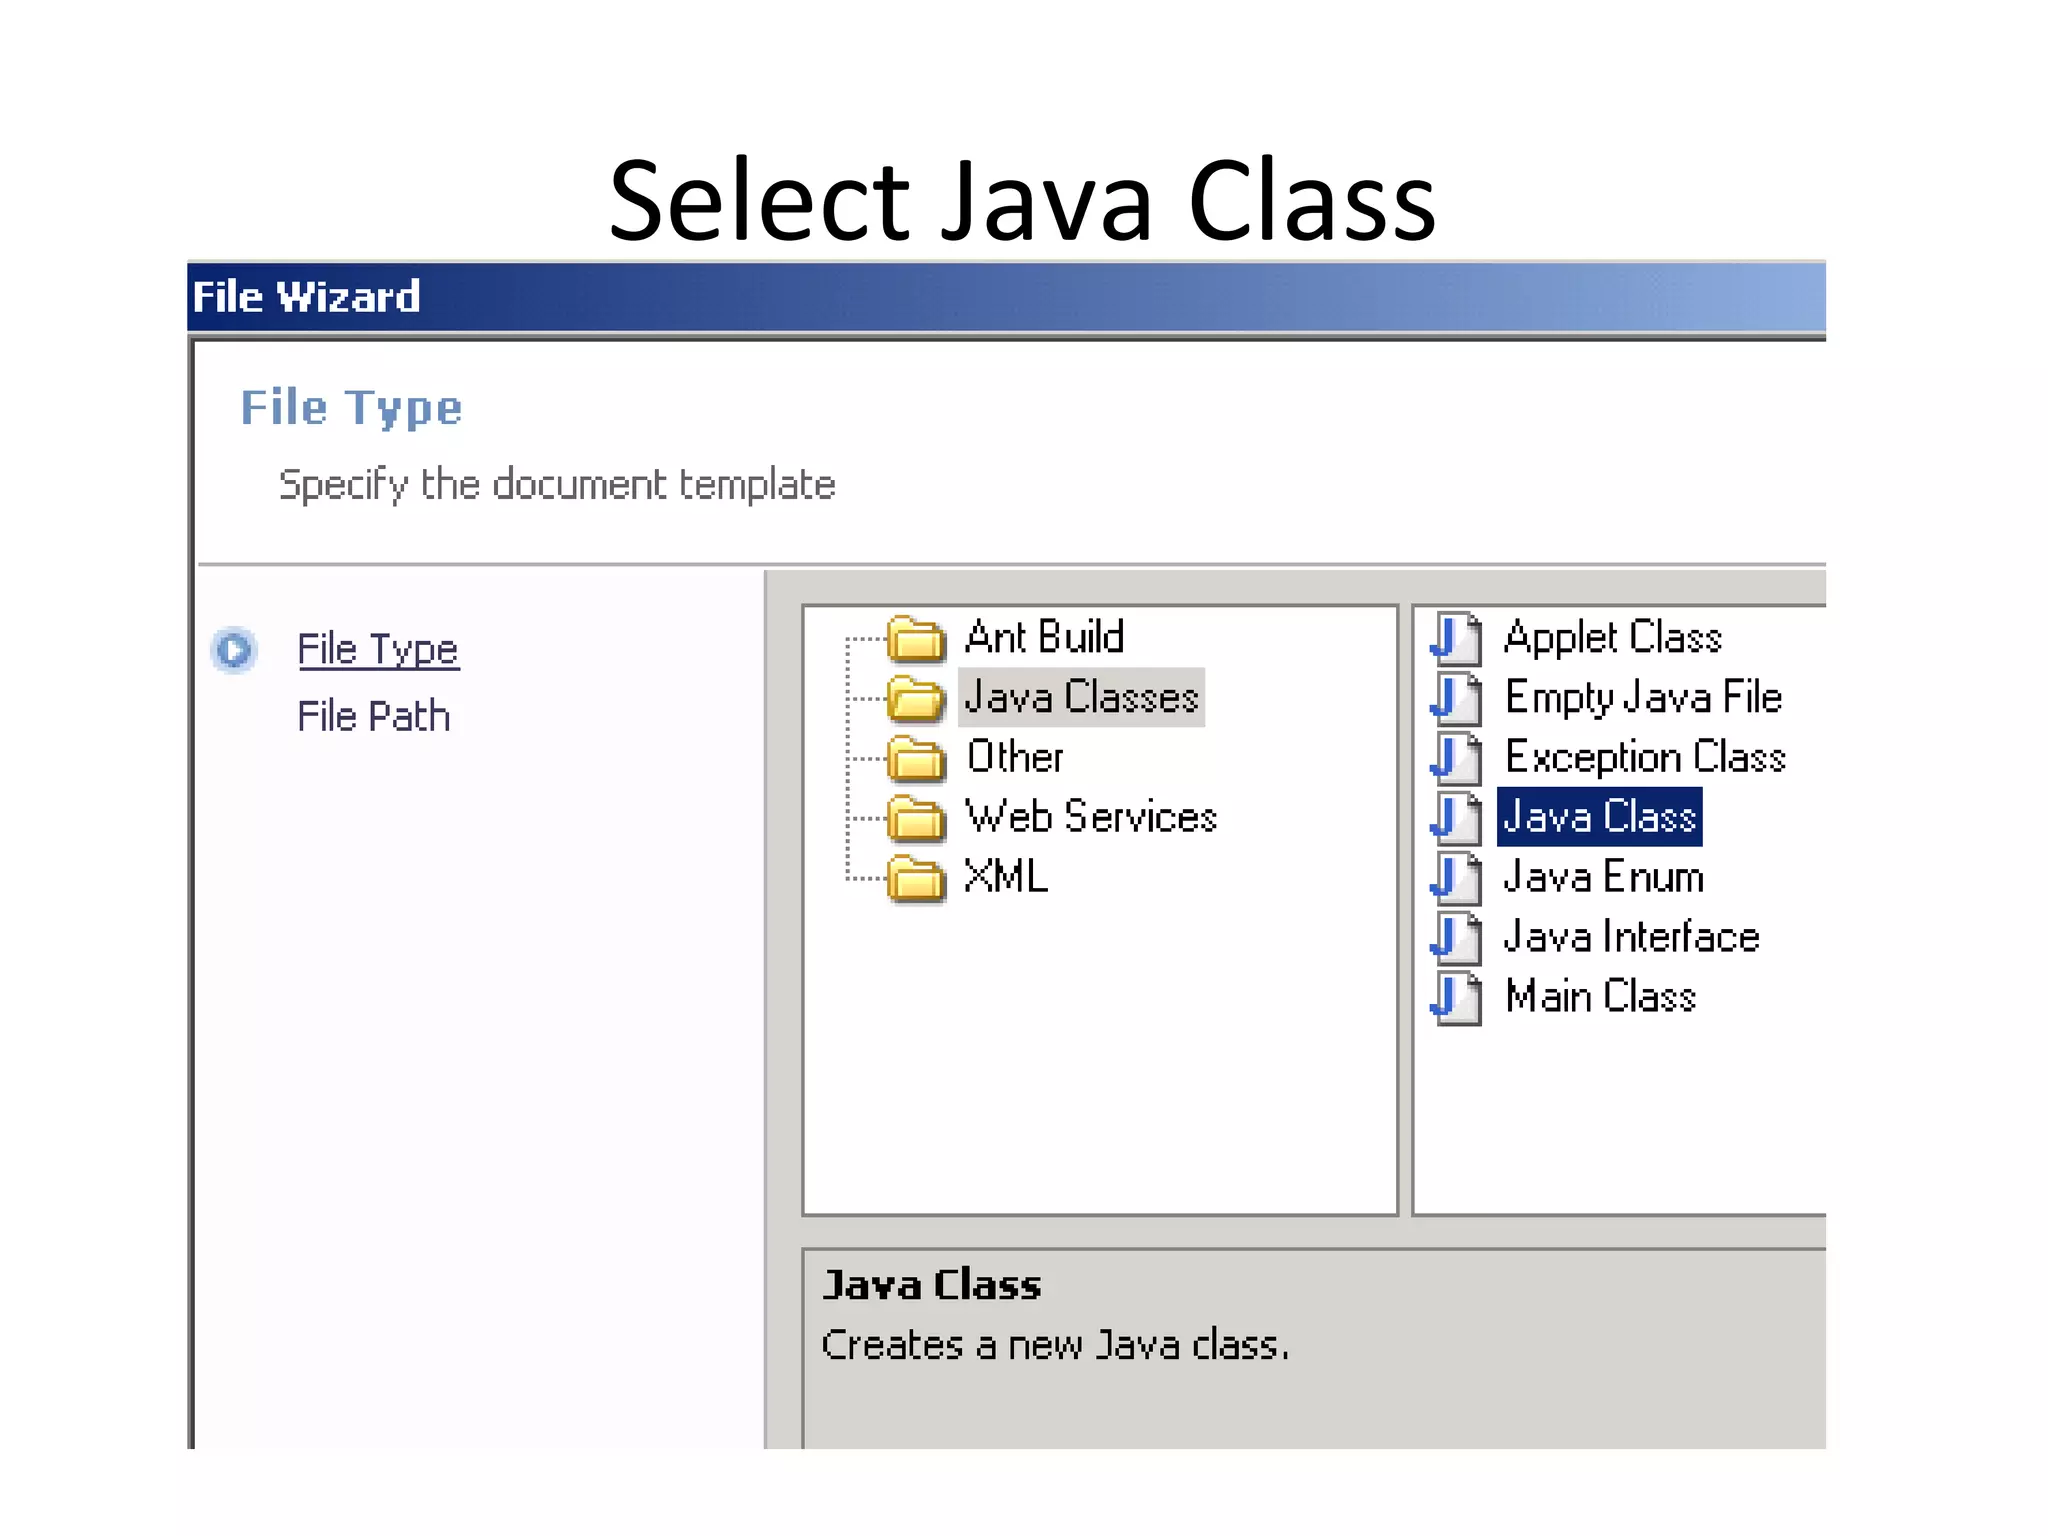
Task: Select the Java Interface template
Action: click(1631, 938)
